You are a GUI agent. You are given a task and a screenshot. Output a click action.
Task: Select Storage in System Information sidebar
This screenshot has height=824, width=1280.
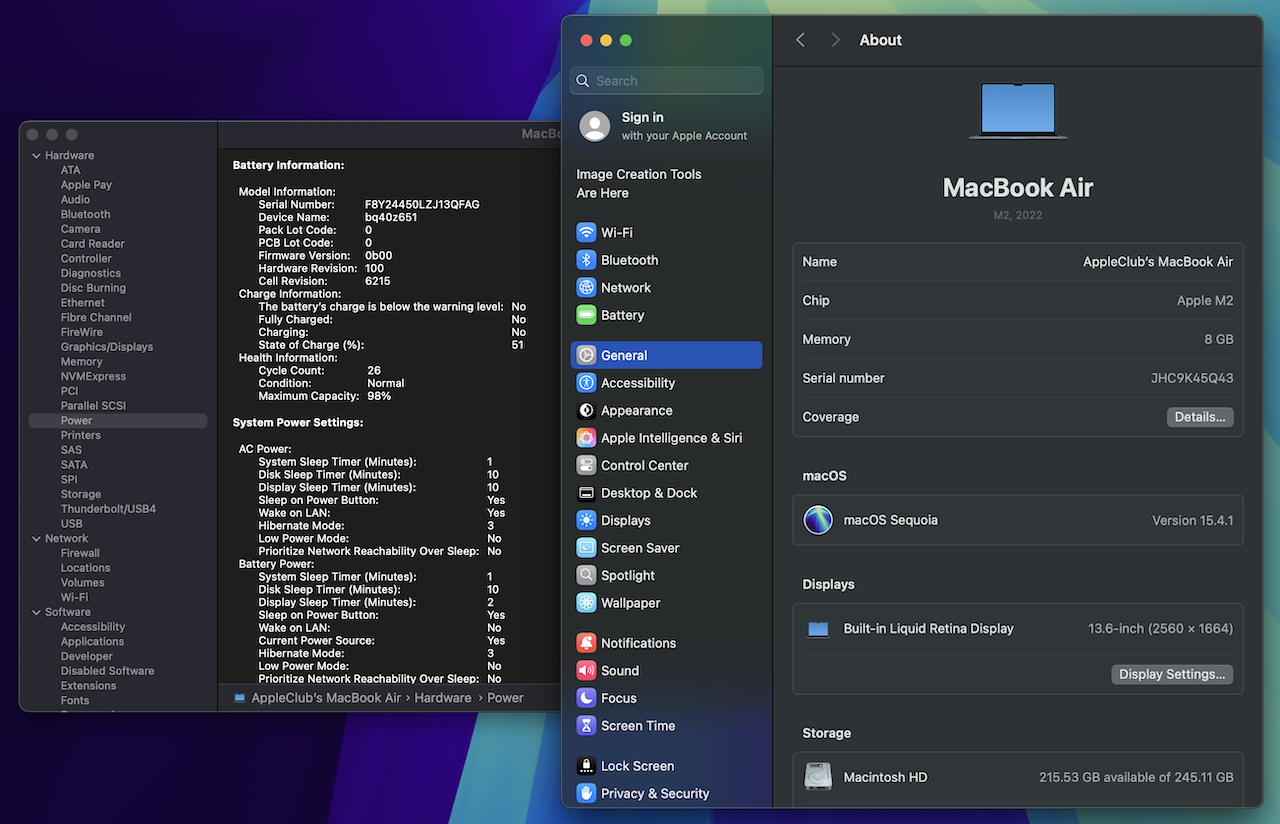pyautogui.click(x=80, y=494)
